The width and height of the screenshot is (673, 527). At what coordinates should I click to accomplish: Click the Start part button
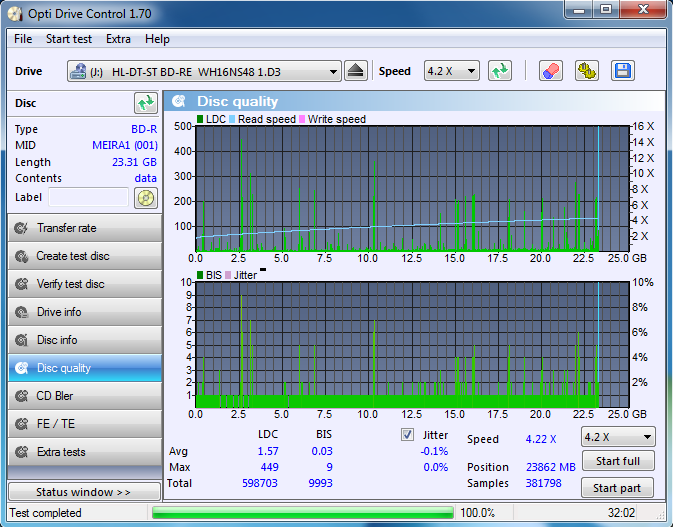click(617, 488)
